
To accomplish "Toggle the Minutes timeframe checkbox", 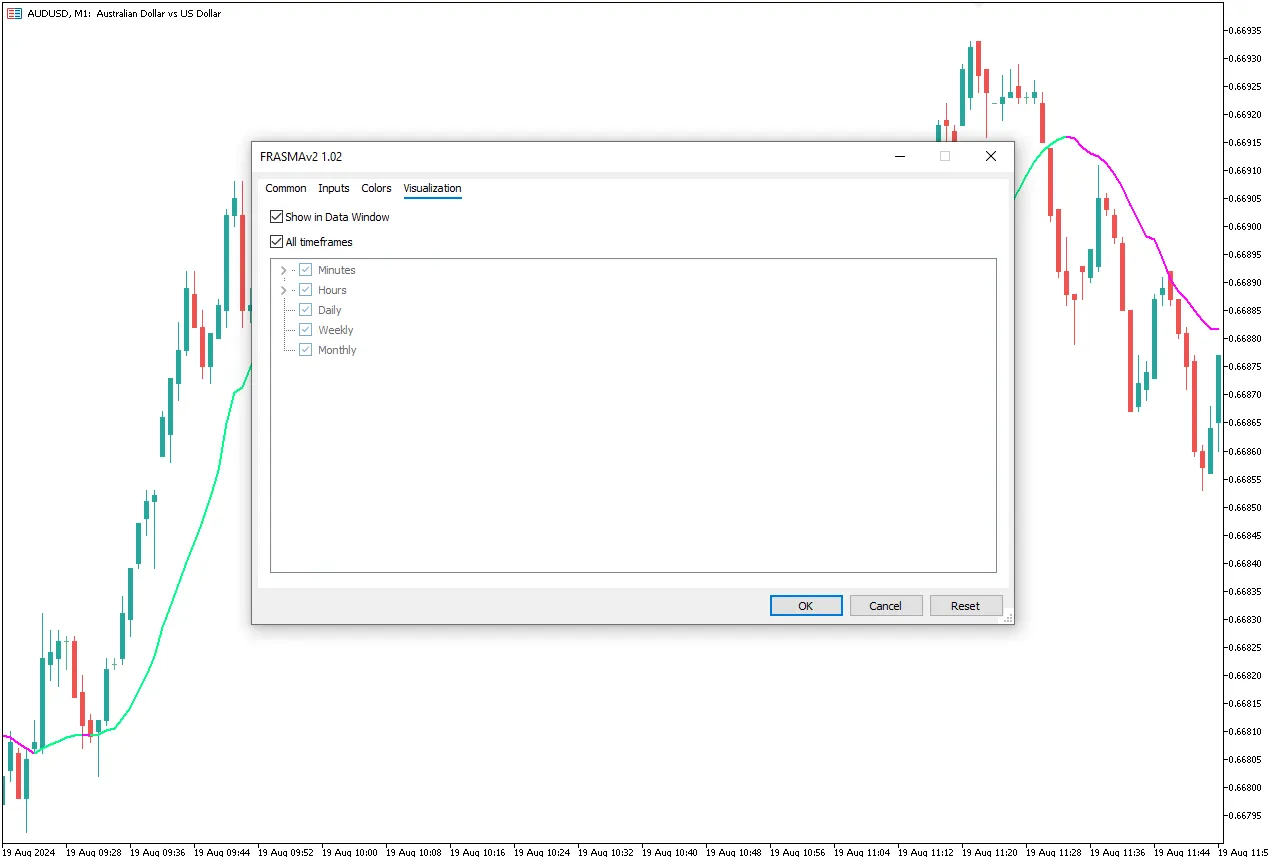I will [306, 270].
